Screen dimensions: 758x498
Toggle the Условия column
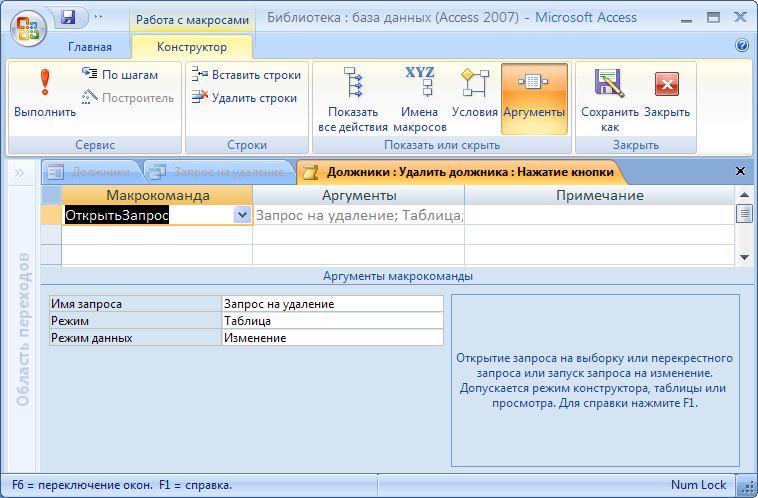pyautogui.click(x=475, y=93)
